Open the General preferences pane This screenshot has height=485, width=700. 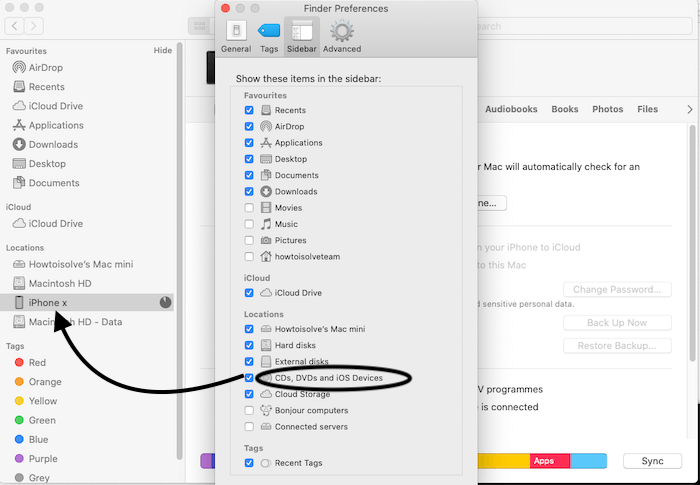click(x=236, y=37)
